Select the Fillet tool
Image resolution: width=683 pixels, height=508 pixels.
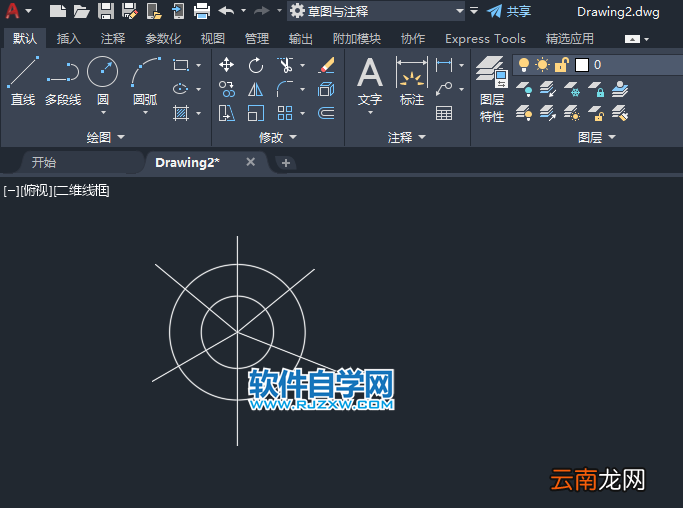(x=285, y=89)
